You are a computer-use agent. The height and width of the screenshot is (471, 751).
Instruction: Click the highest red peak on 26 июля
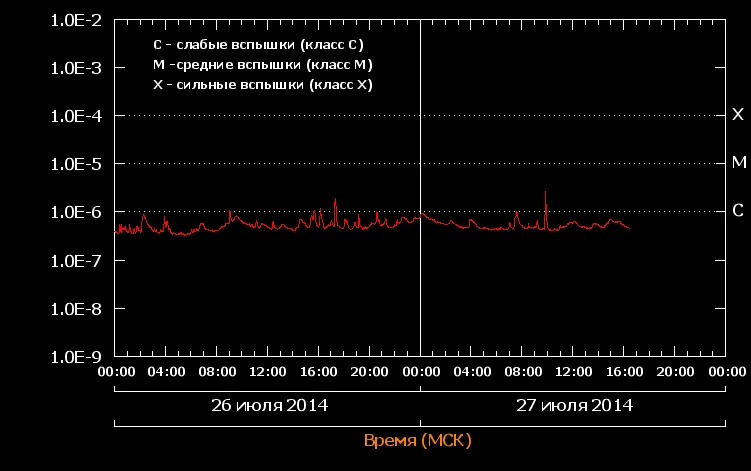tap(335, 199)
